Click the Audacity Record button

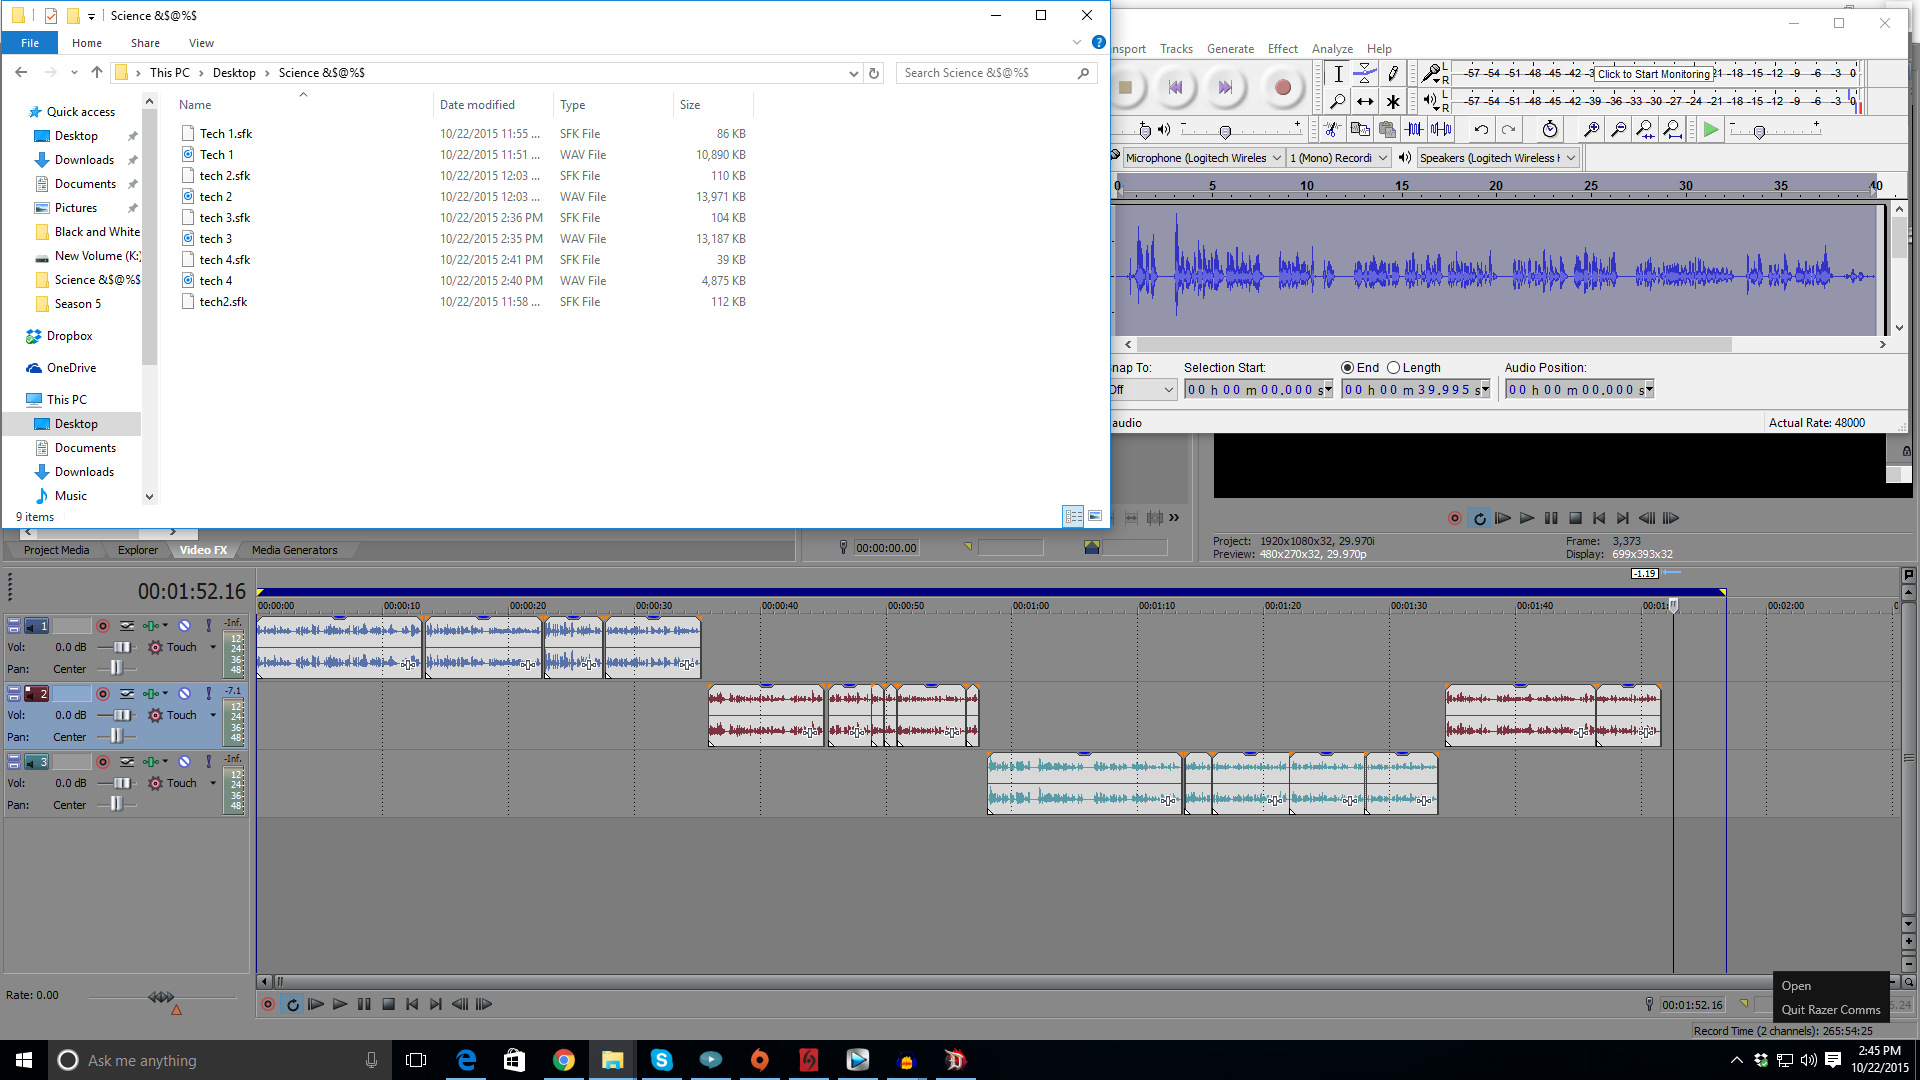click(1282, 88)
